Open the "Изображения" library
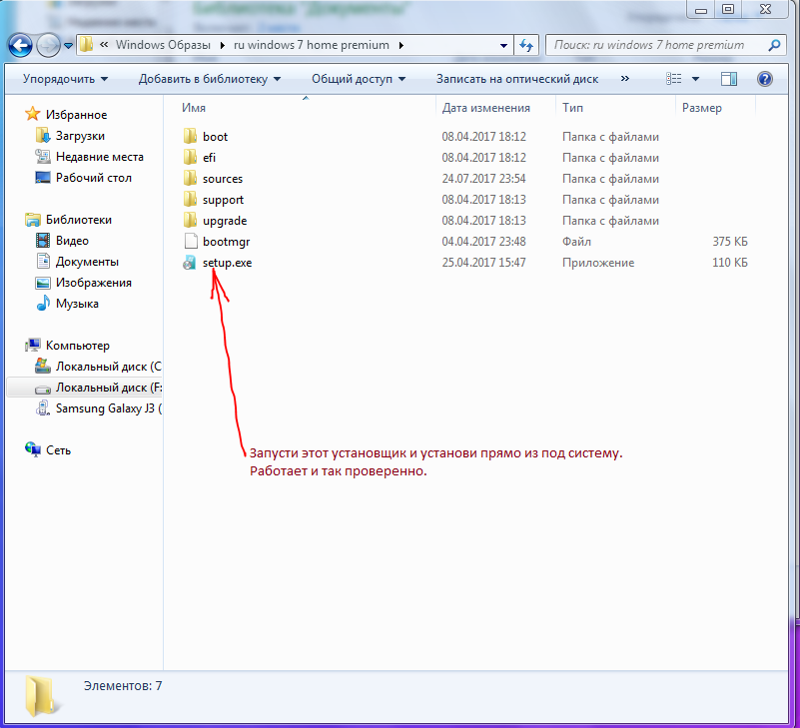The width and height of the screenshot is (800, 728). pos(93,283)
